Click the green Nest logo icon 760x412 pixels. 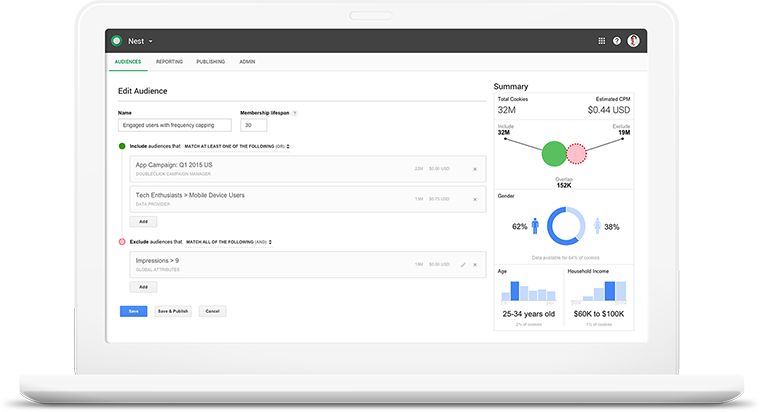[116, 41]
